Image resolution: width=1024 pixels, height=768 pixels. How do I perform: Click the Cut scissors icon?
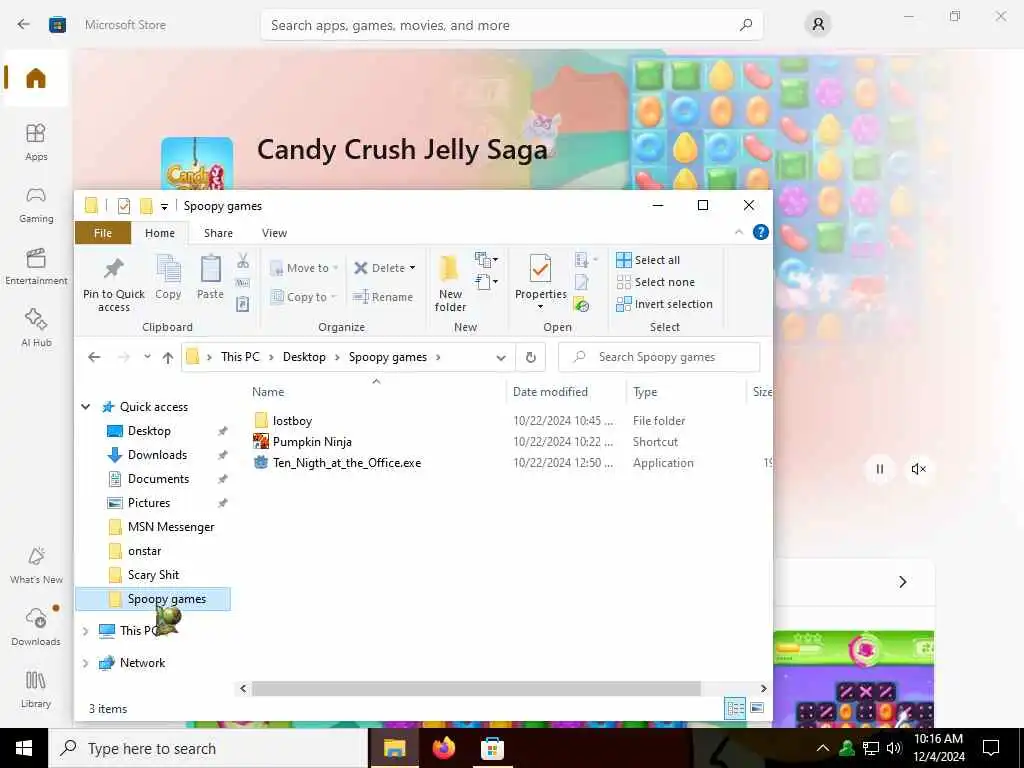(243, 261)
